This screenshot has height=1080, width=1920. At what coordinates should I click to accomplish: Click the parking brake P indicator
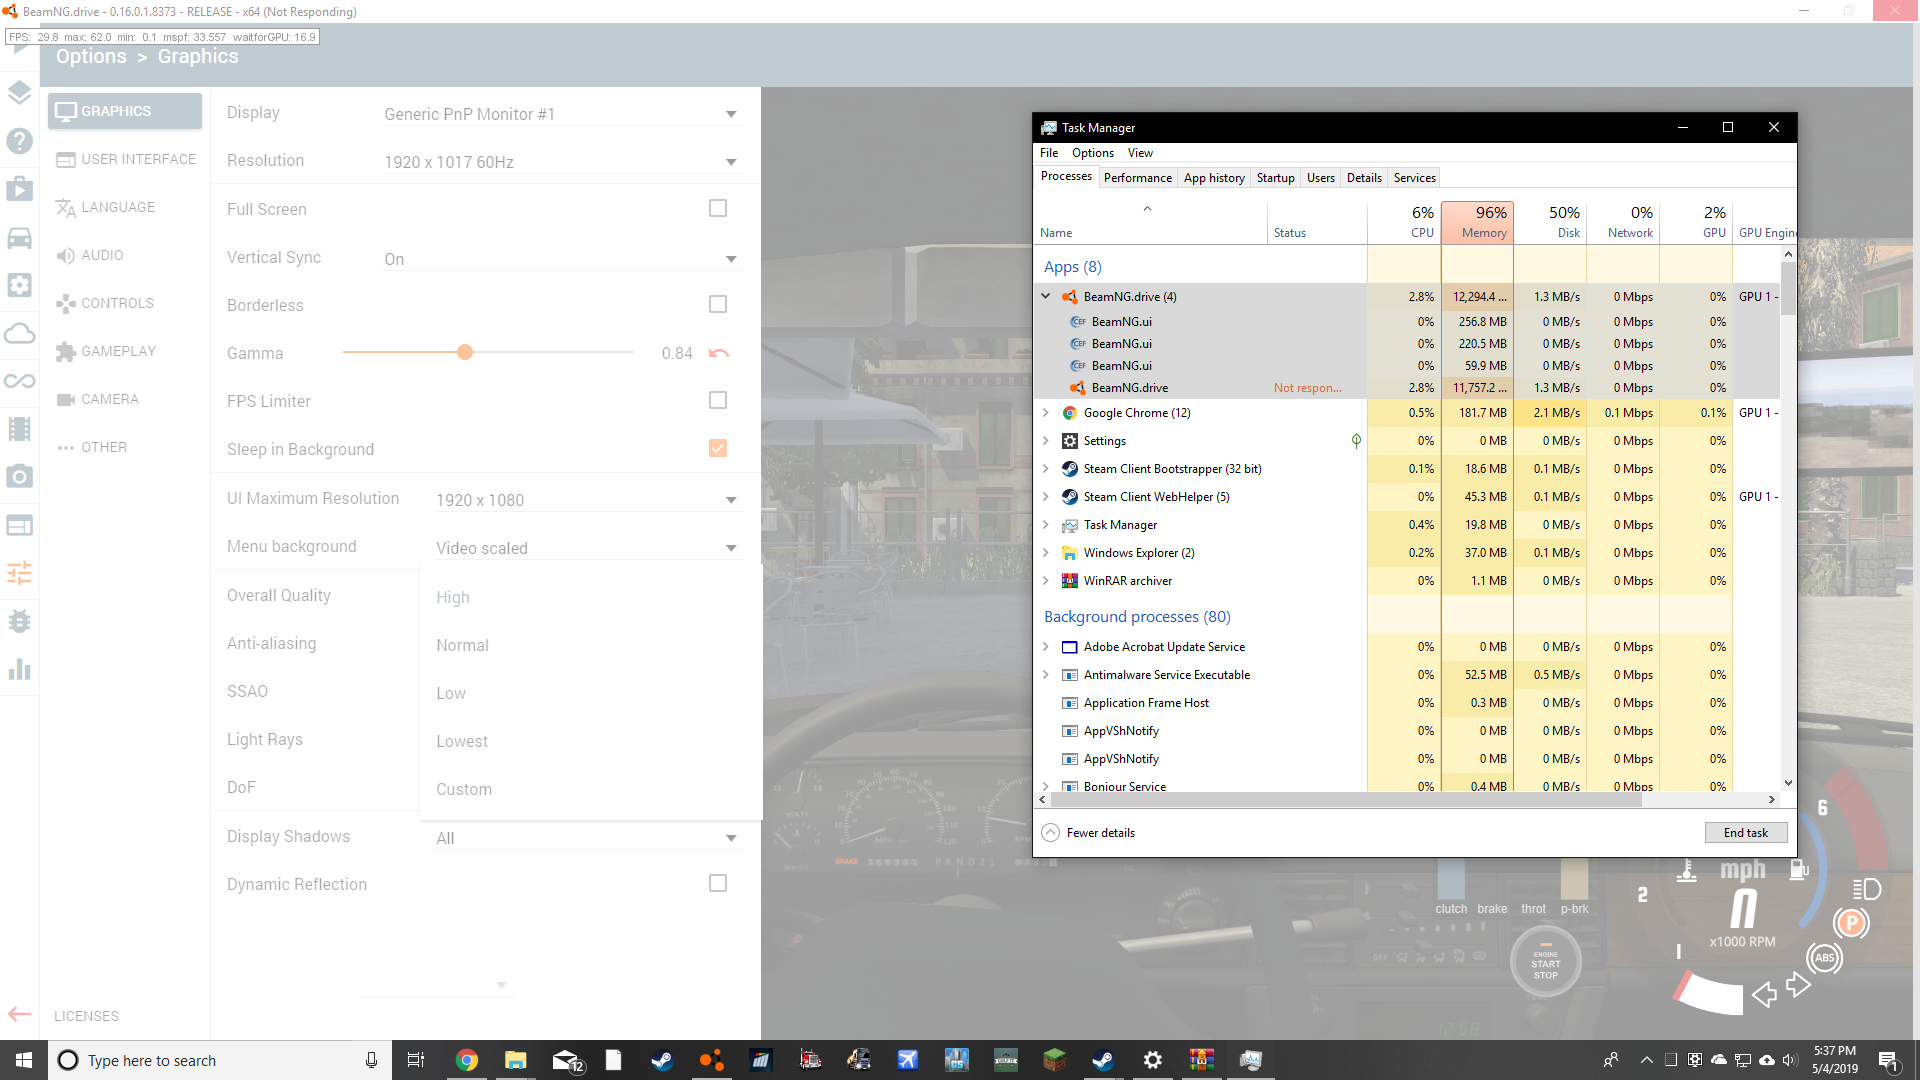(x=1851, y=922)
